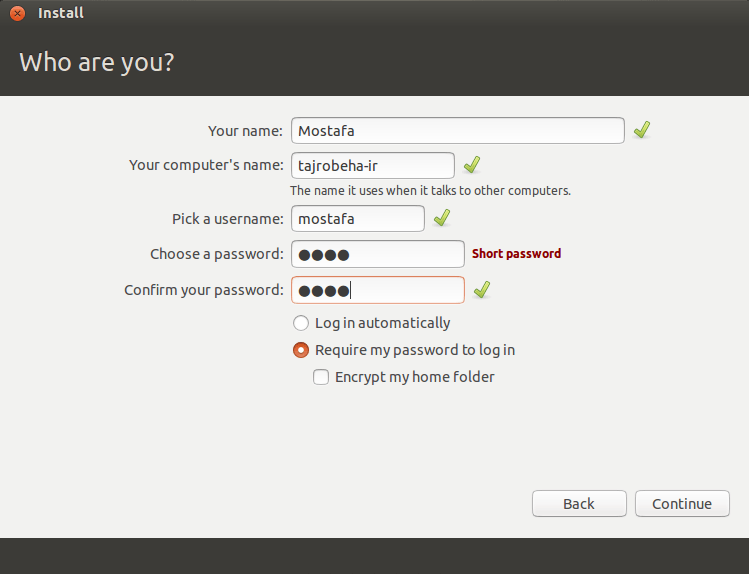Click the Pick a username field
Image resolution: width=749 pixels, height=574 pixels.
(x=357, y=218)
